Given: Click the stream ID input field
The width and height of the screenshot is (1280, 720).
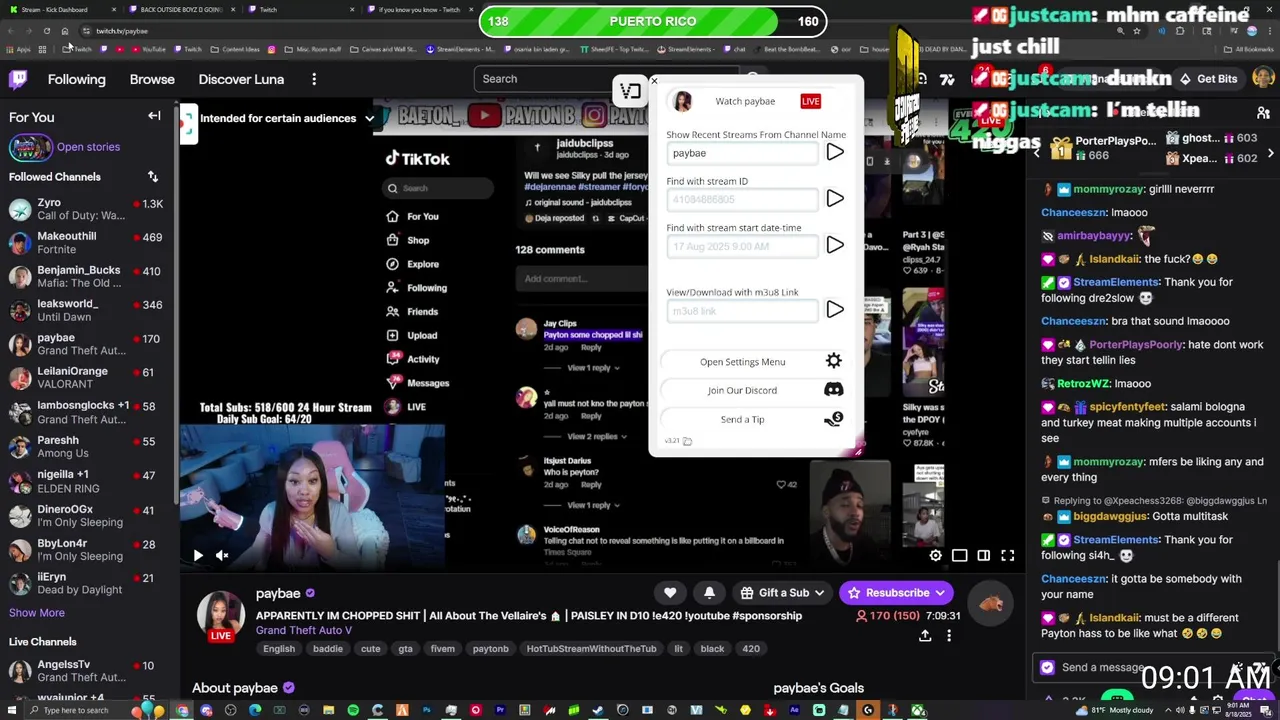Looking at the screenshot, I should 742,200.
